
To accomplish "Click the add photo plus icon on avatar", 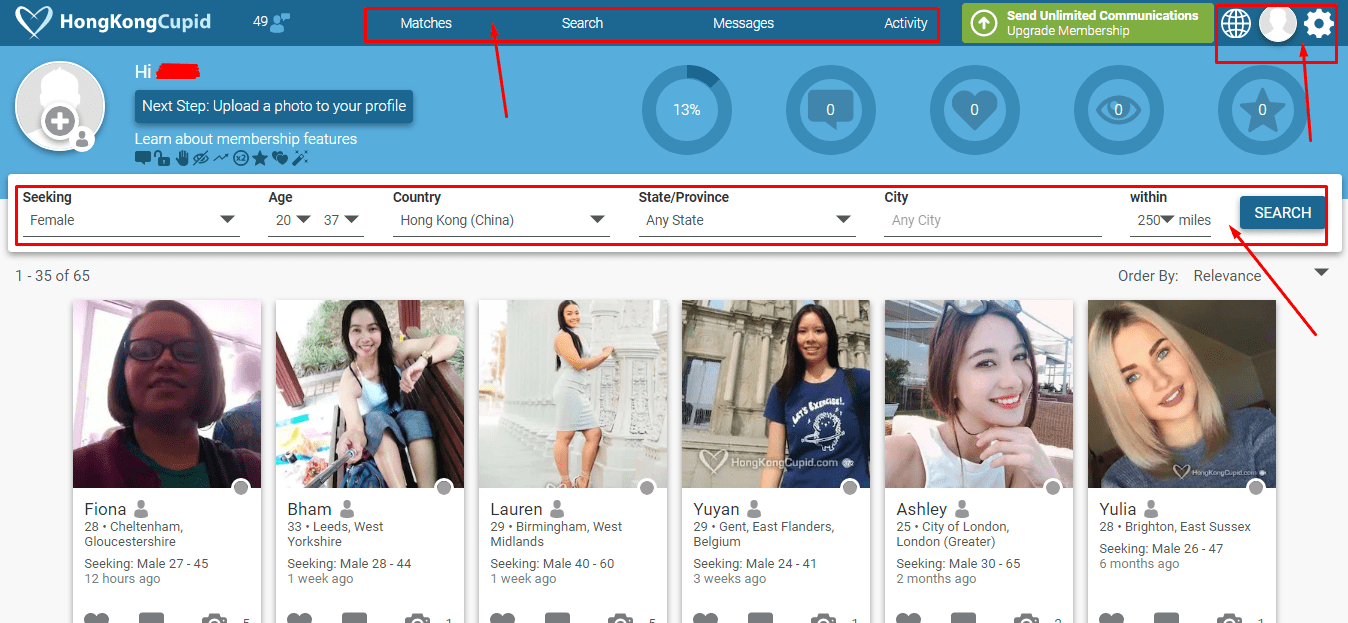I will [x=60, y=122].
